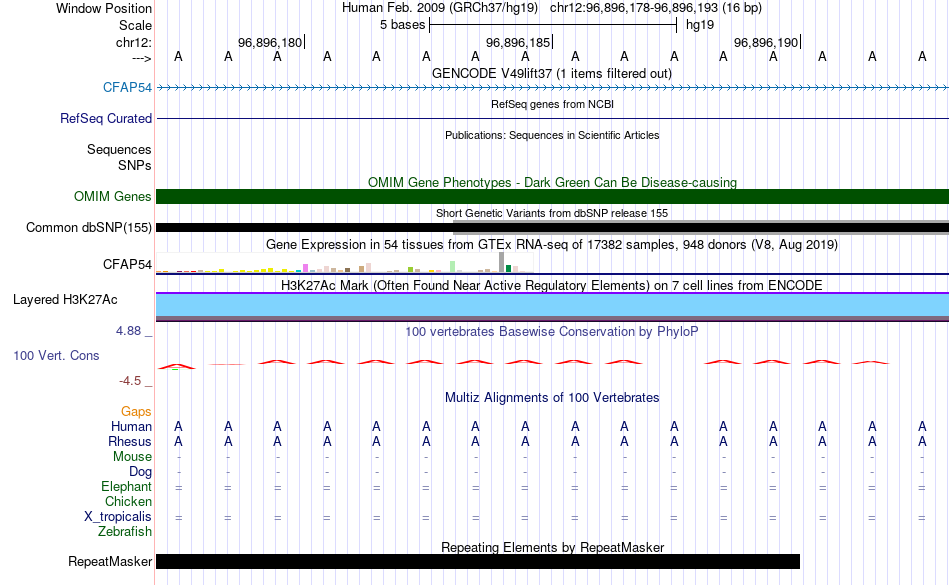Click position marker 96,896,180
Screen dimensions: 950x585
tap(270, 42)
